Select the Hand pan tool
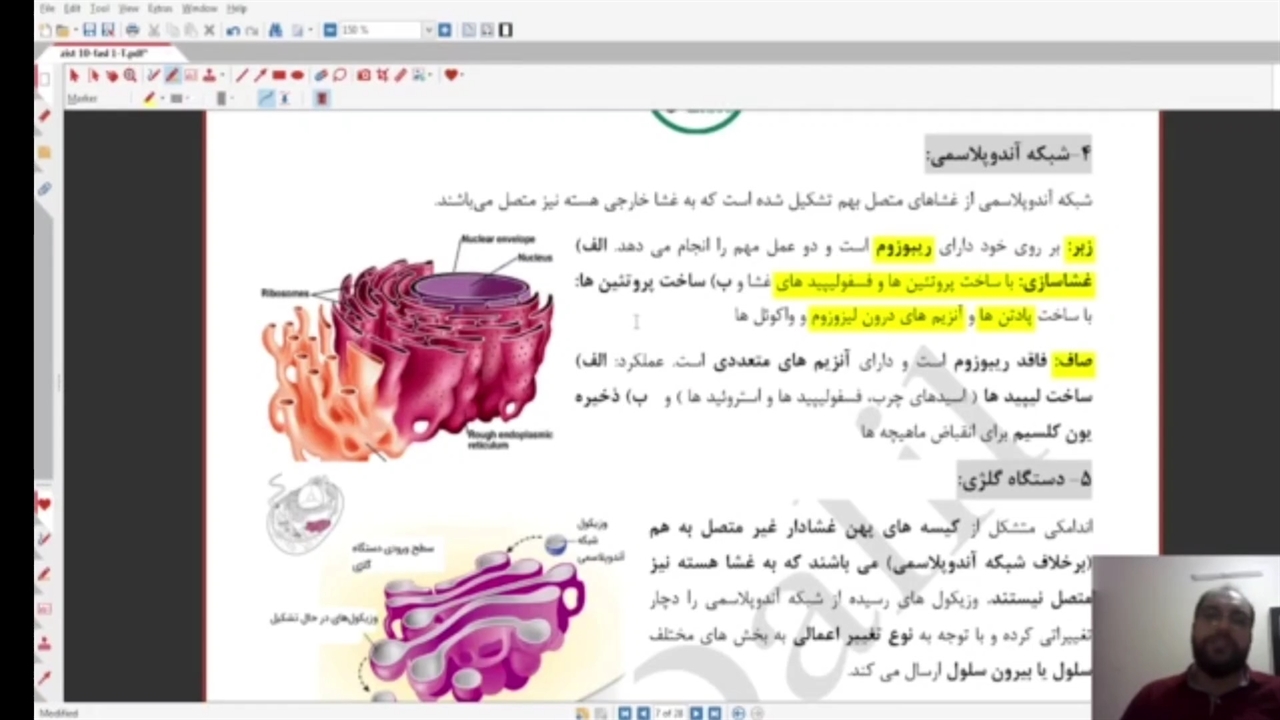 (112, 76)
